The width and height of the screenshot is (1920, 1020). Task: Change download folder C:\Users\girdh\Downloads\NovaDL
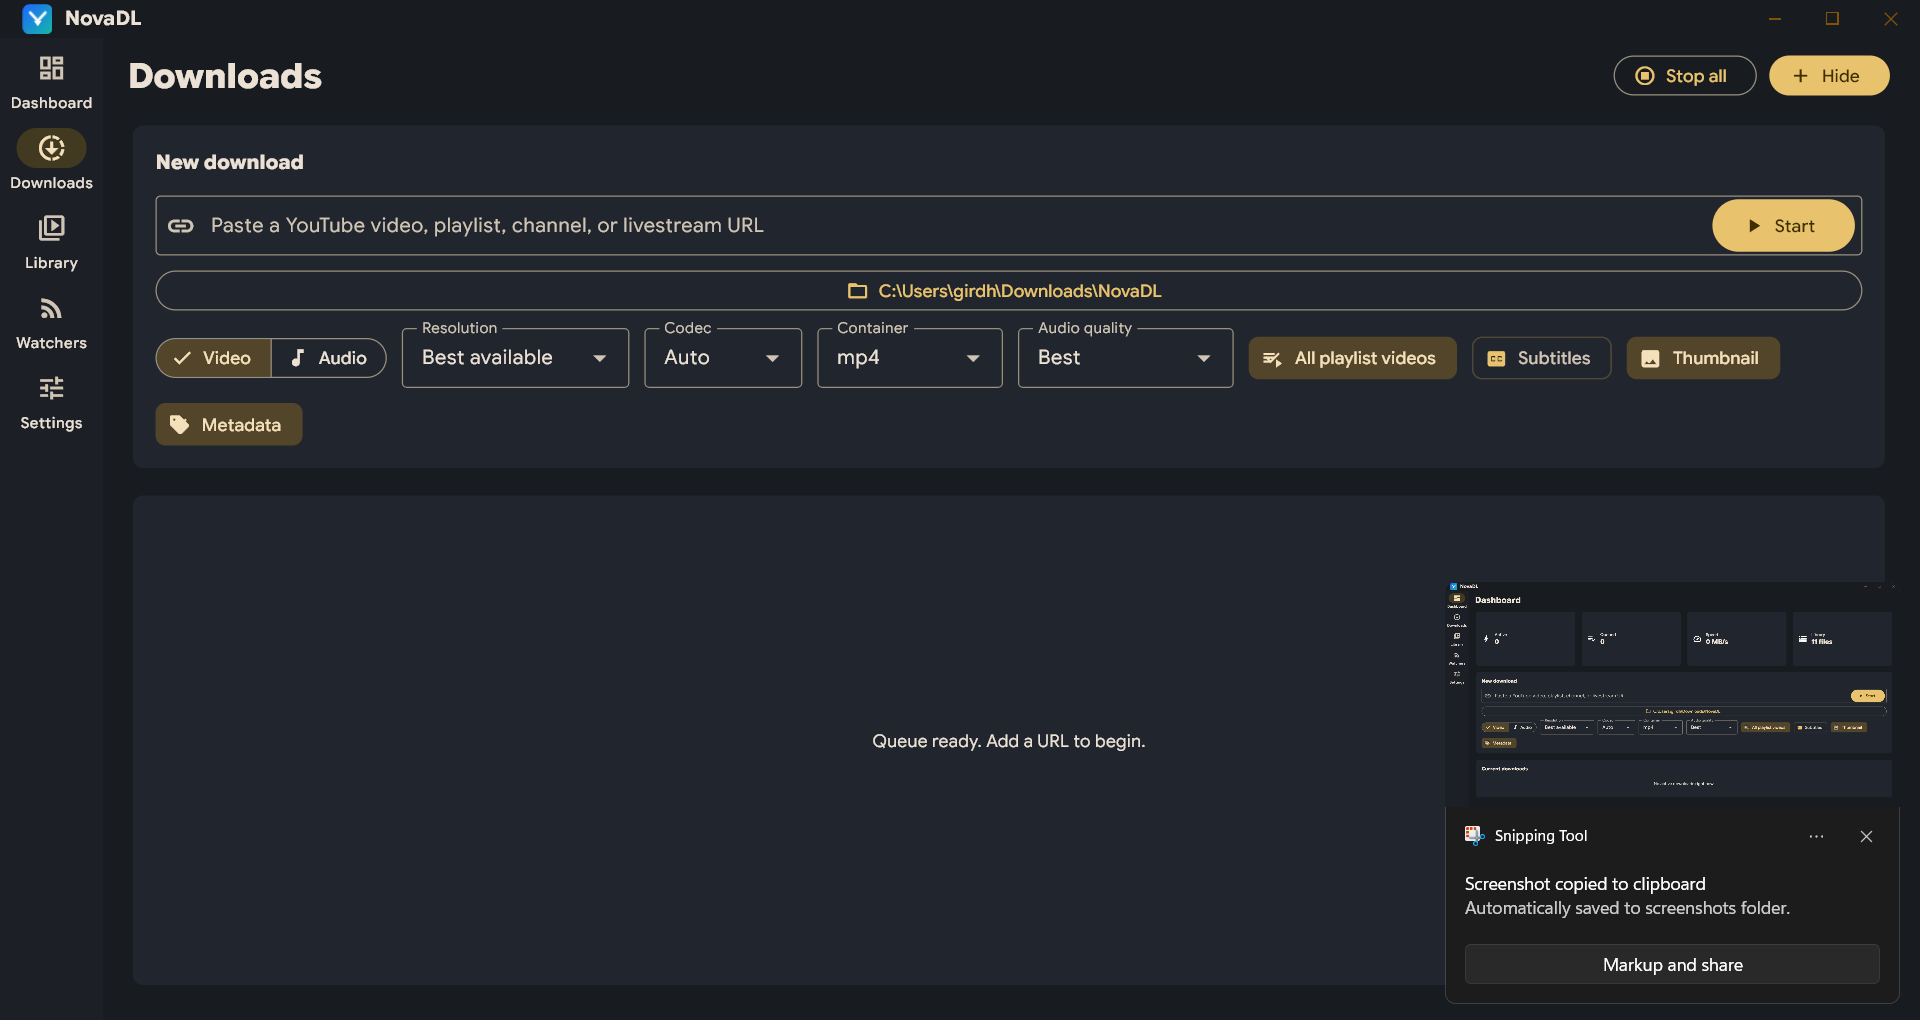pos(1009,291)
